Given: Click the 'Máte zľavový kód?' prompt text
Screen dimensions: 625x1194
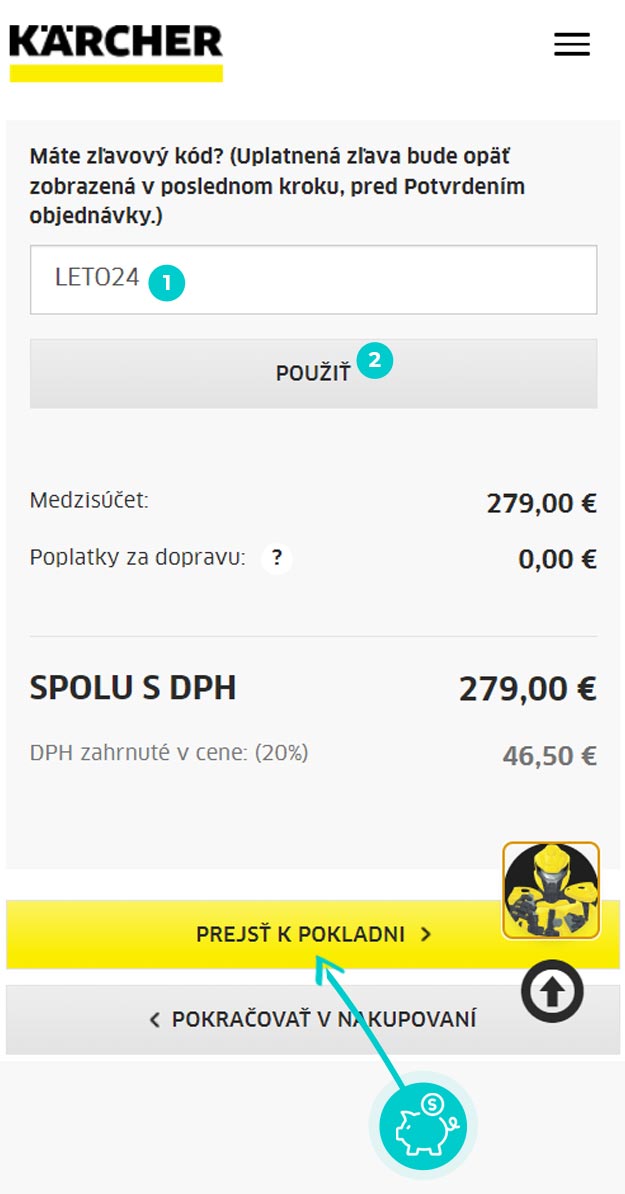Looking at the screenshot, I should point(127,157).
